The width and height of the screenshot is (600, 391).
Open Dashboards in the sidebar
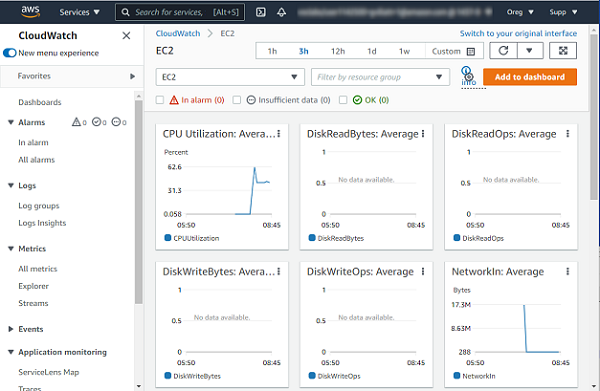(x=40, y=102)
